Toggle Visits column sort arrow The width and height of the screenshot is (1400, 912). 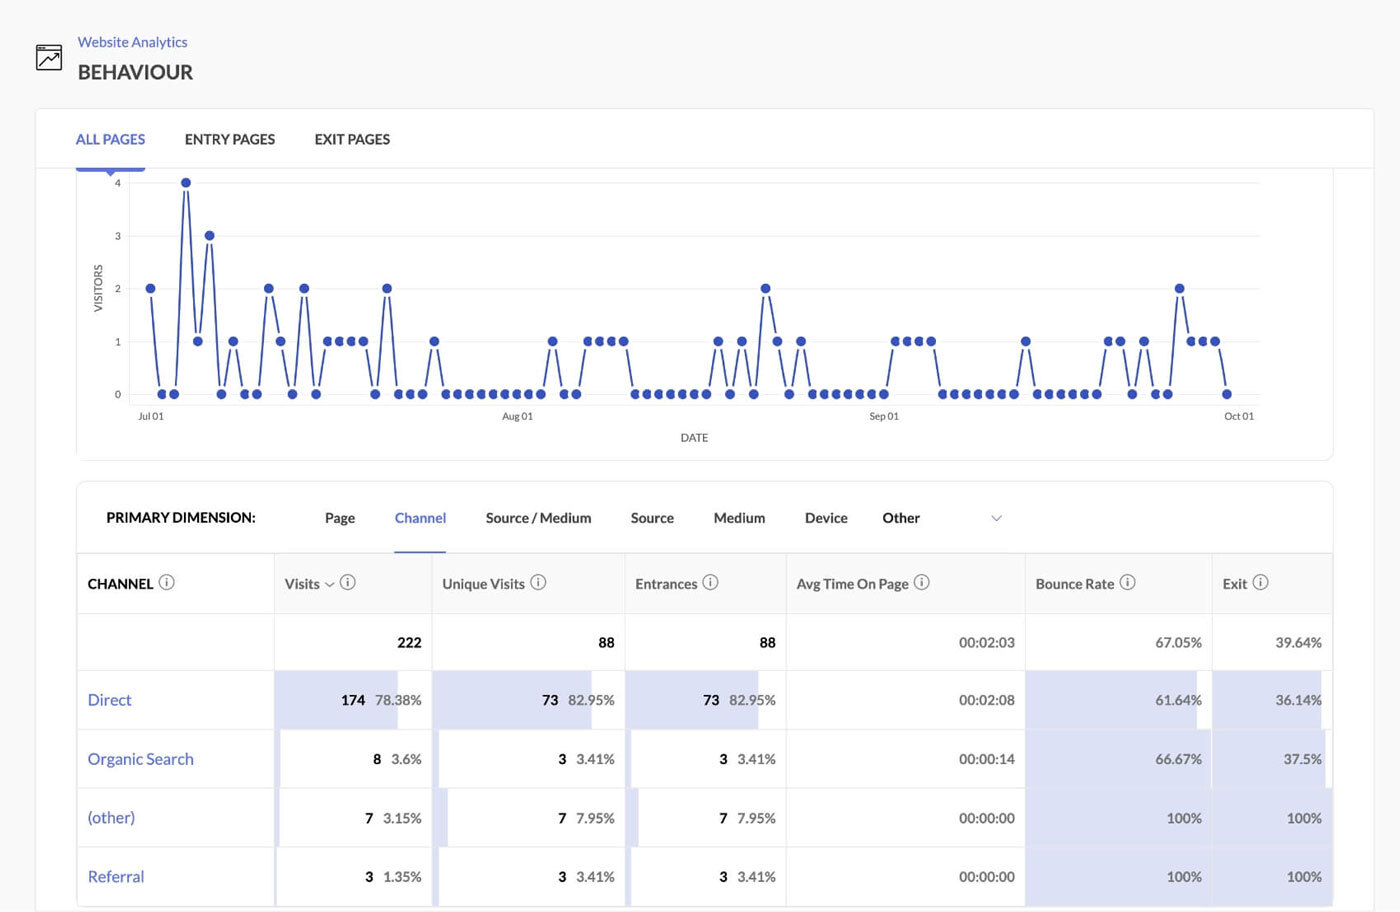click(329, 584)
